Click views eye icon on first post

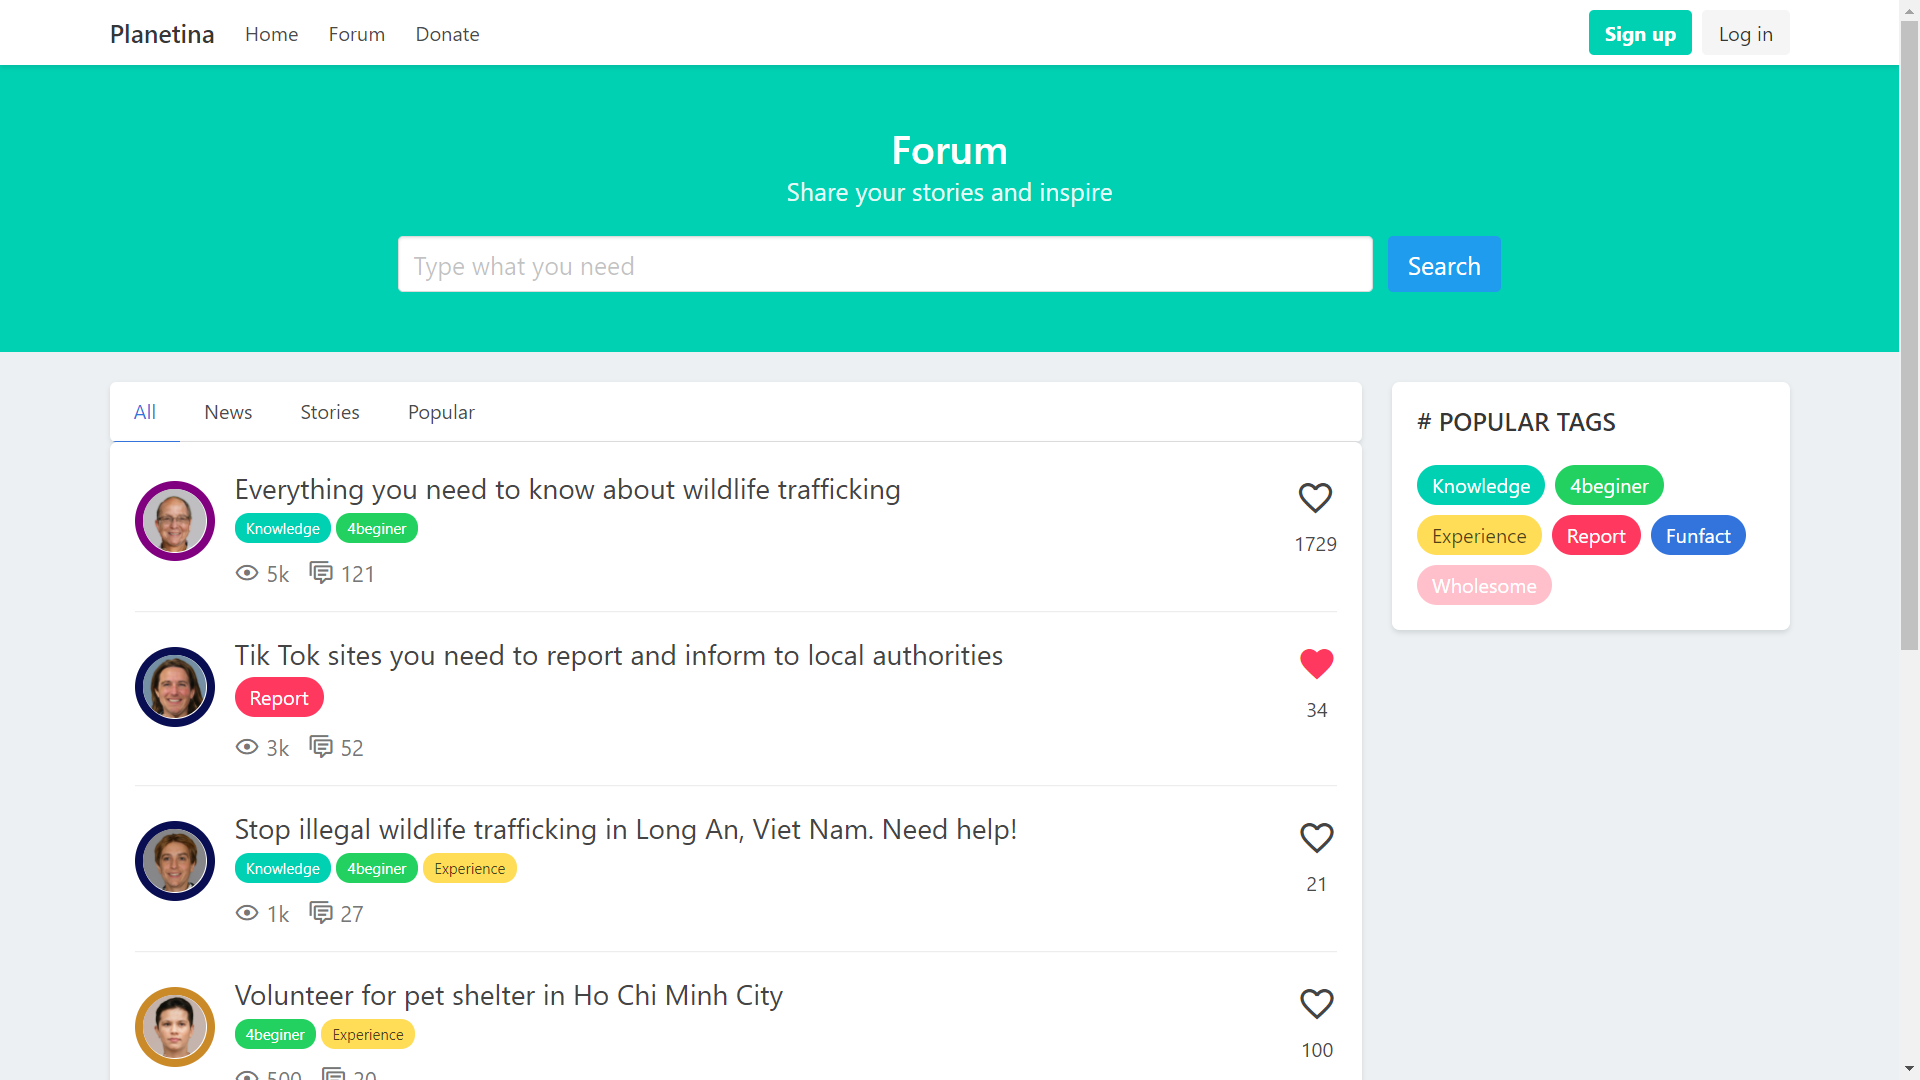[247, 573]
